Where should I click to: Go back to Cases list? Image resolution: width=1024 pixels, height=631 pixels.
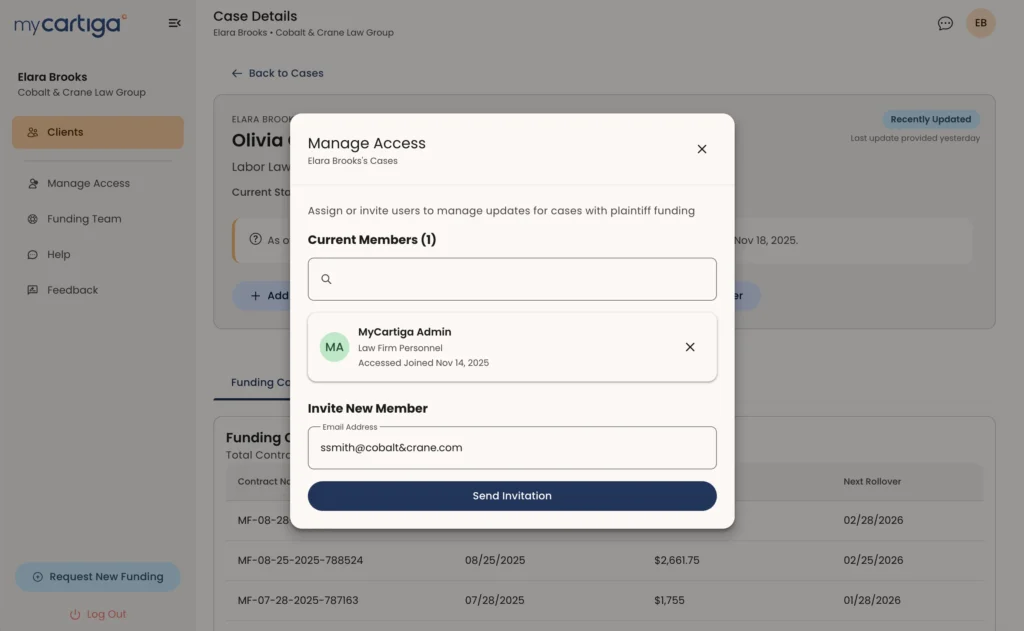[278, 73]
